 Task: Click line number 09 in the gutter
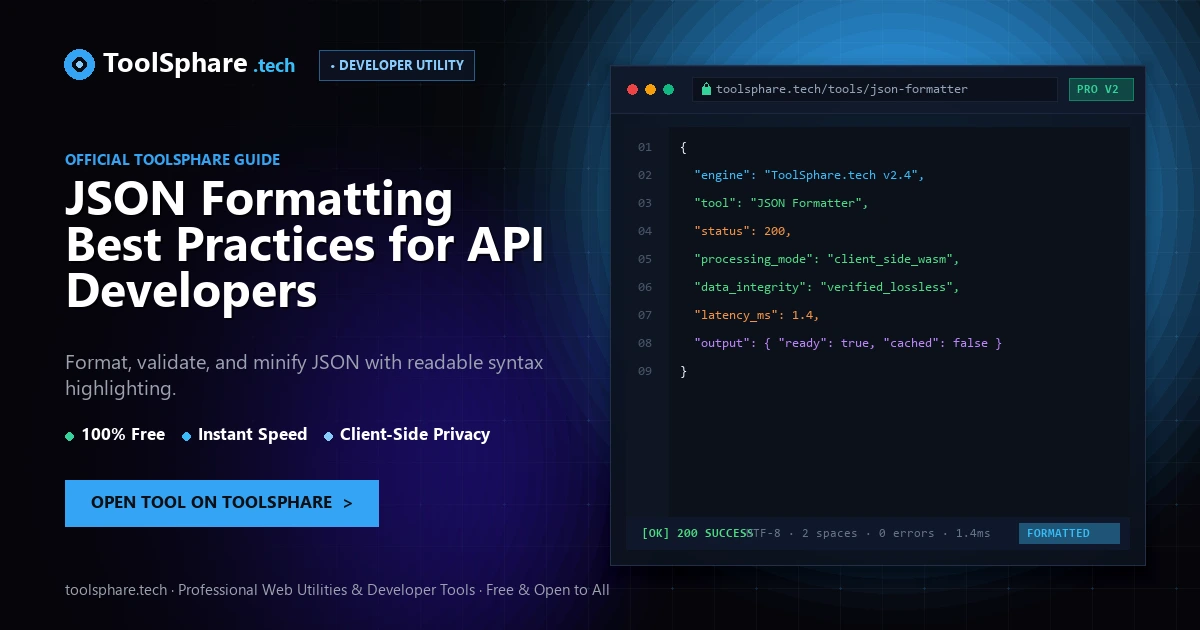(645, 371)
